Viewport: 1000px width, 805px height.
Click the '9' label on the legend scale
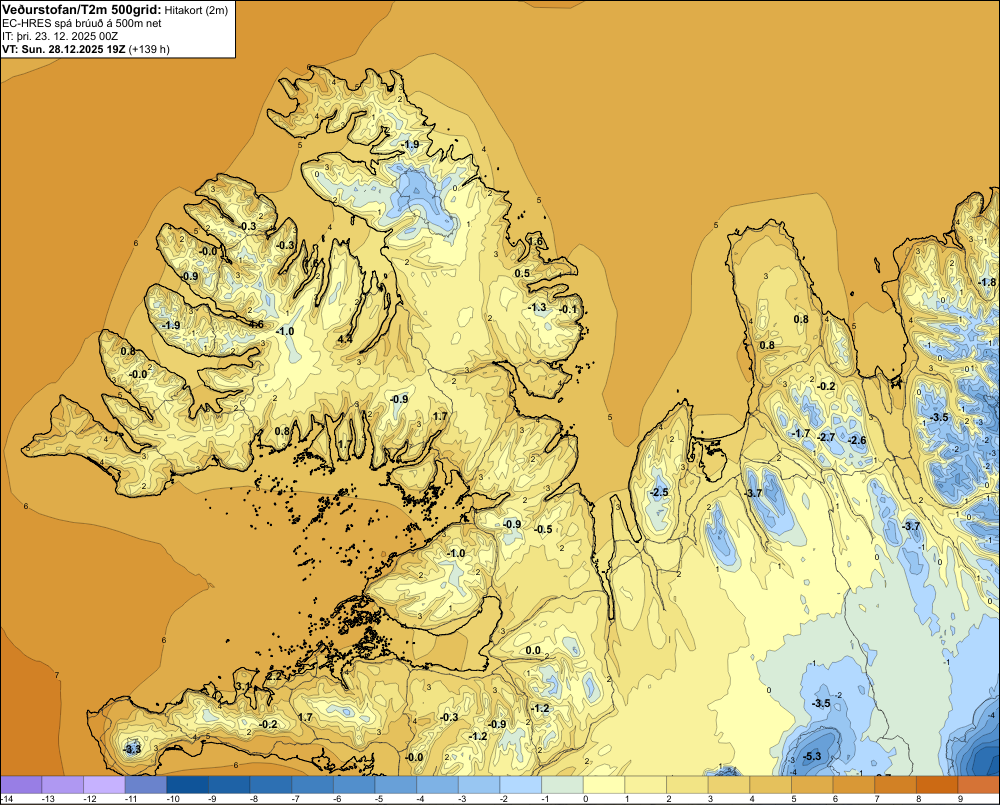click(960, 799)
